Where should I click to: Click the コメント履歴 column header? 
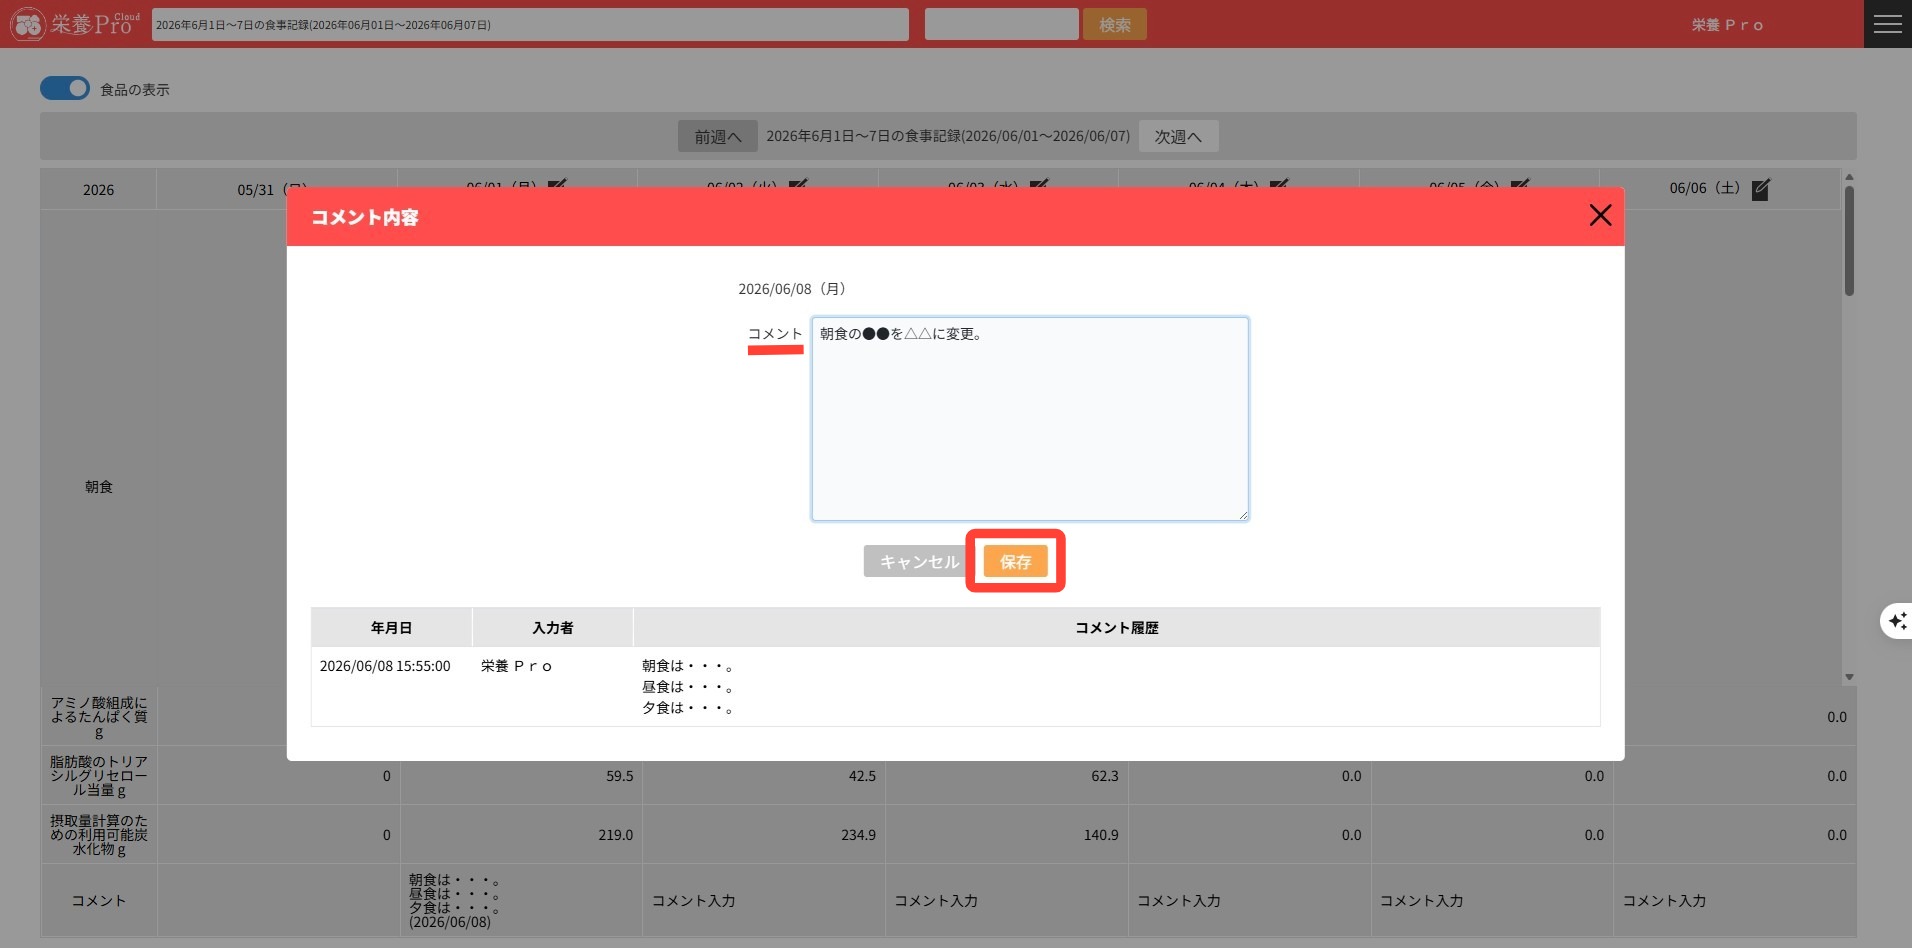(x=1116, y=627)
